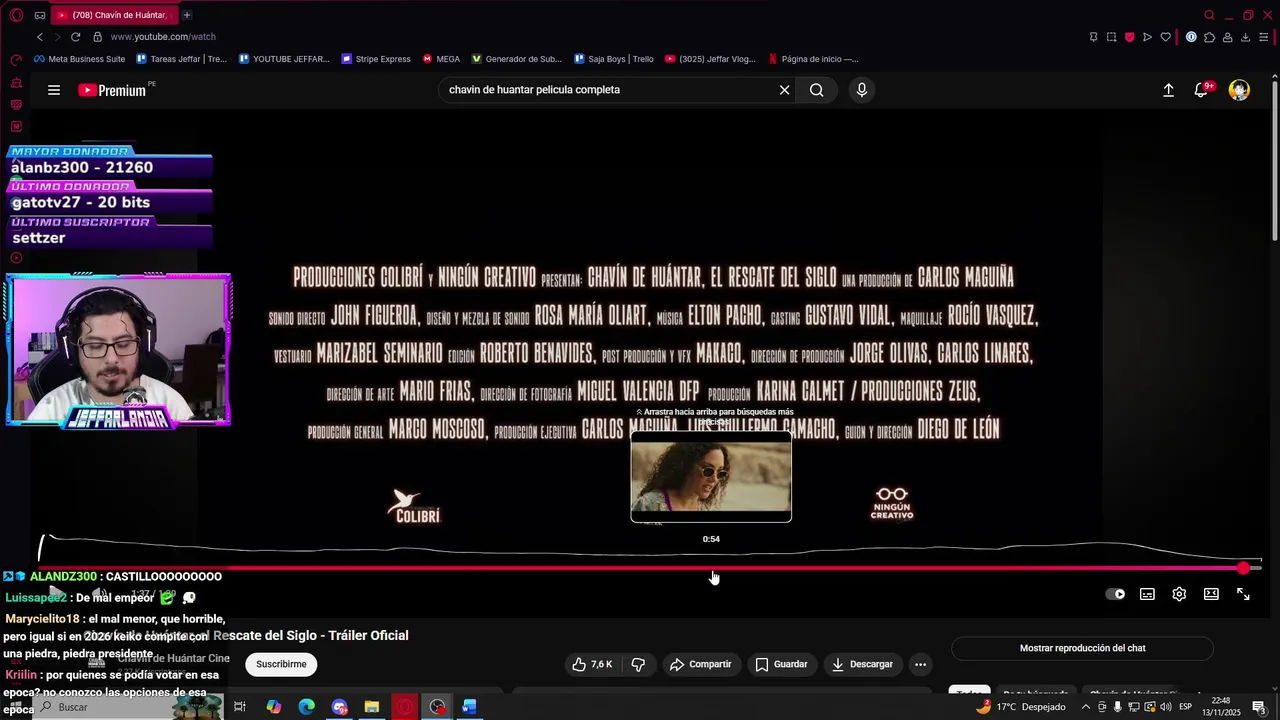
Task: Open Saja Boys Trello bookmark
Action: pos(614,59)
